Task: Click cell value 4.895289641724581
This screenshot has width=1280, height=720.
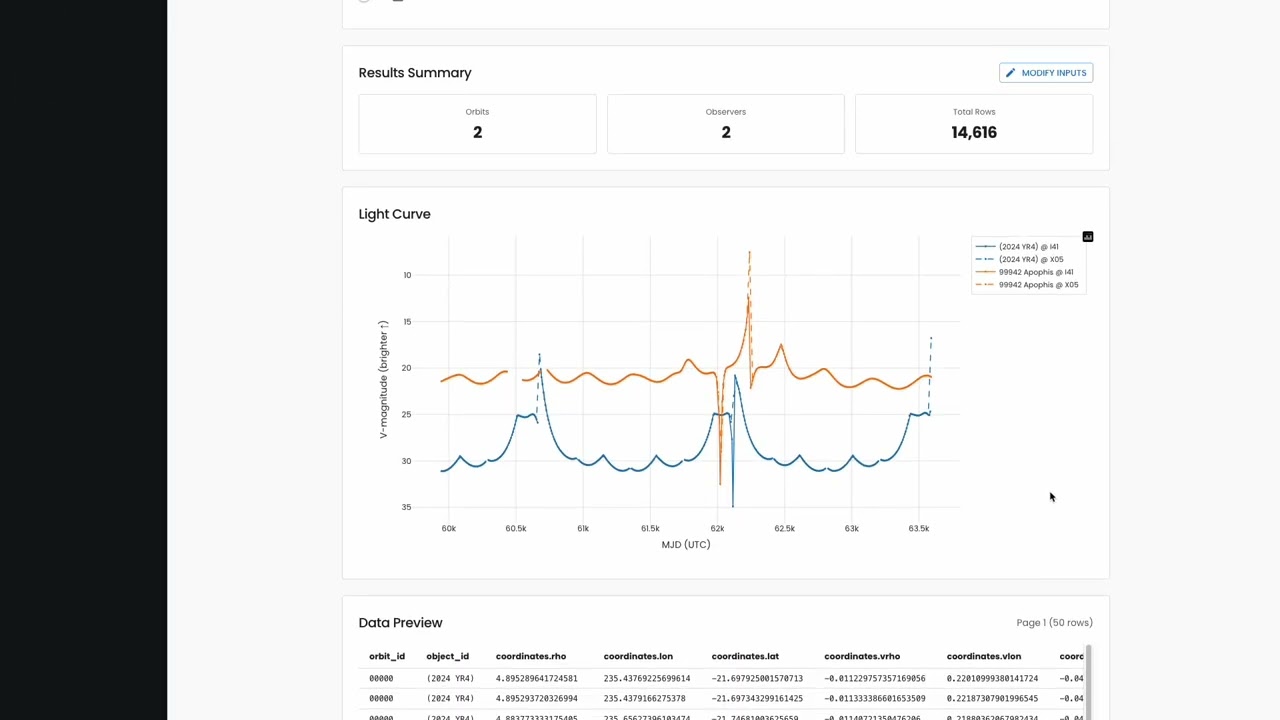Action: pos(537,678)
